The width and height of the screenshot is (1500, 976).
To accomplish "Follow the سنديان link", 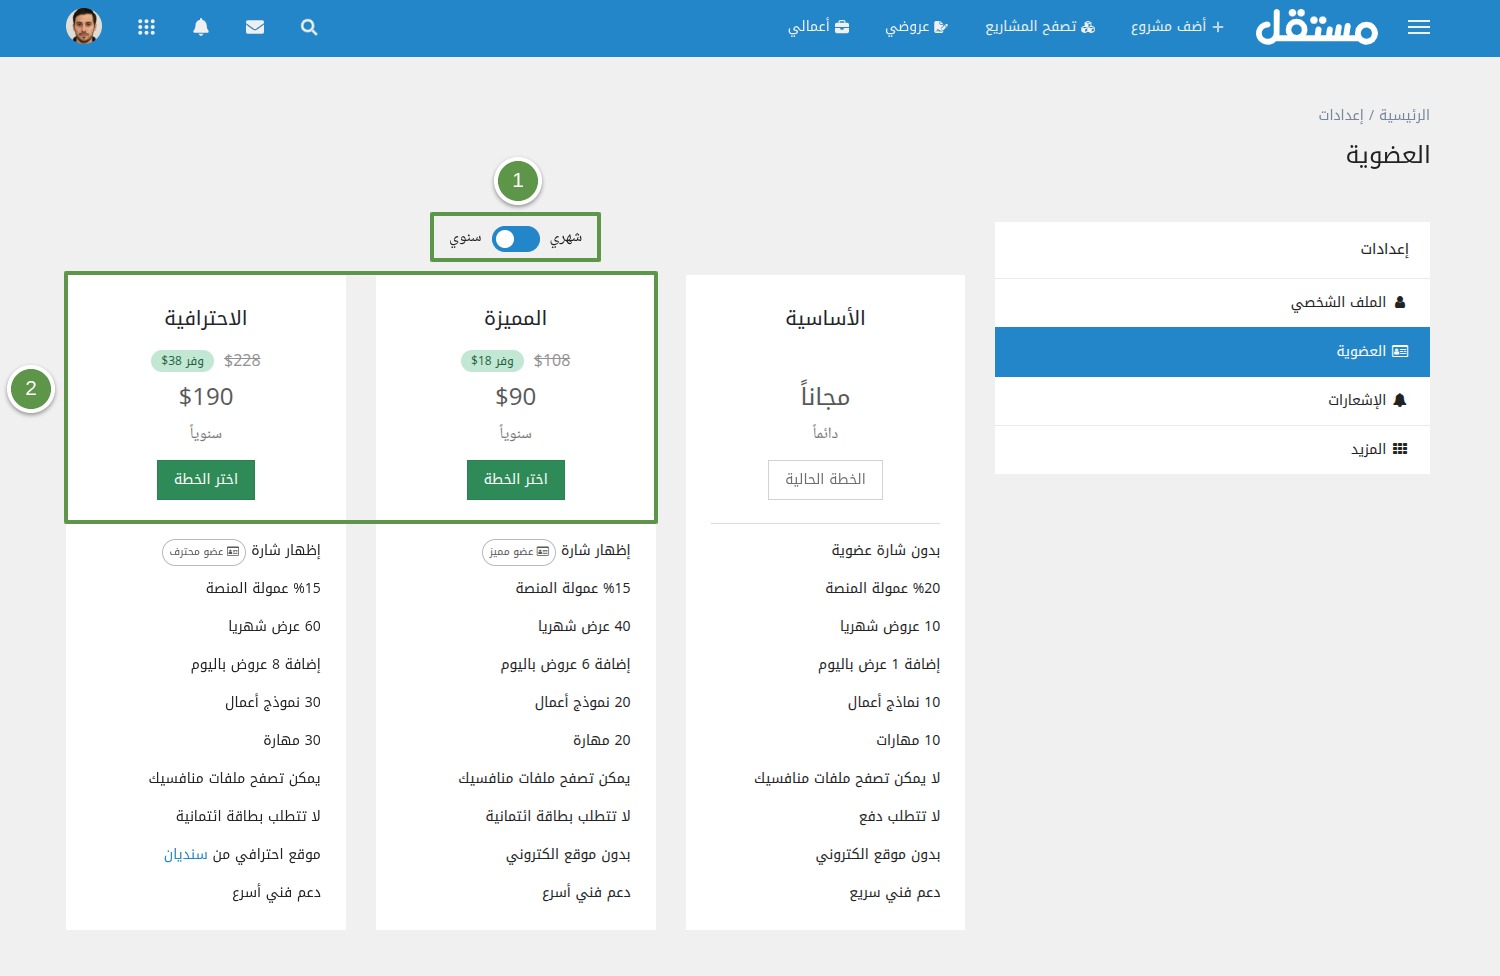I will [x=186, y=855].
